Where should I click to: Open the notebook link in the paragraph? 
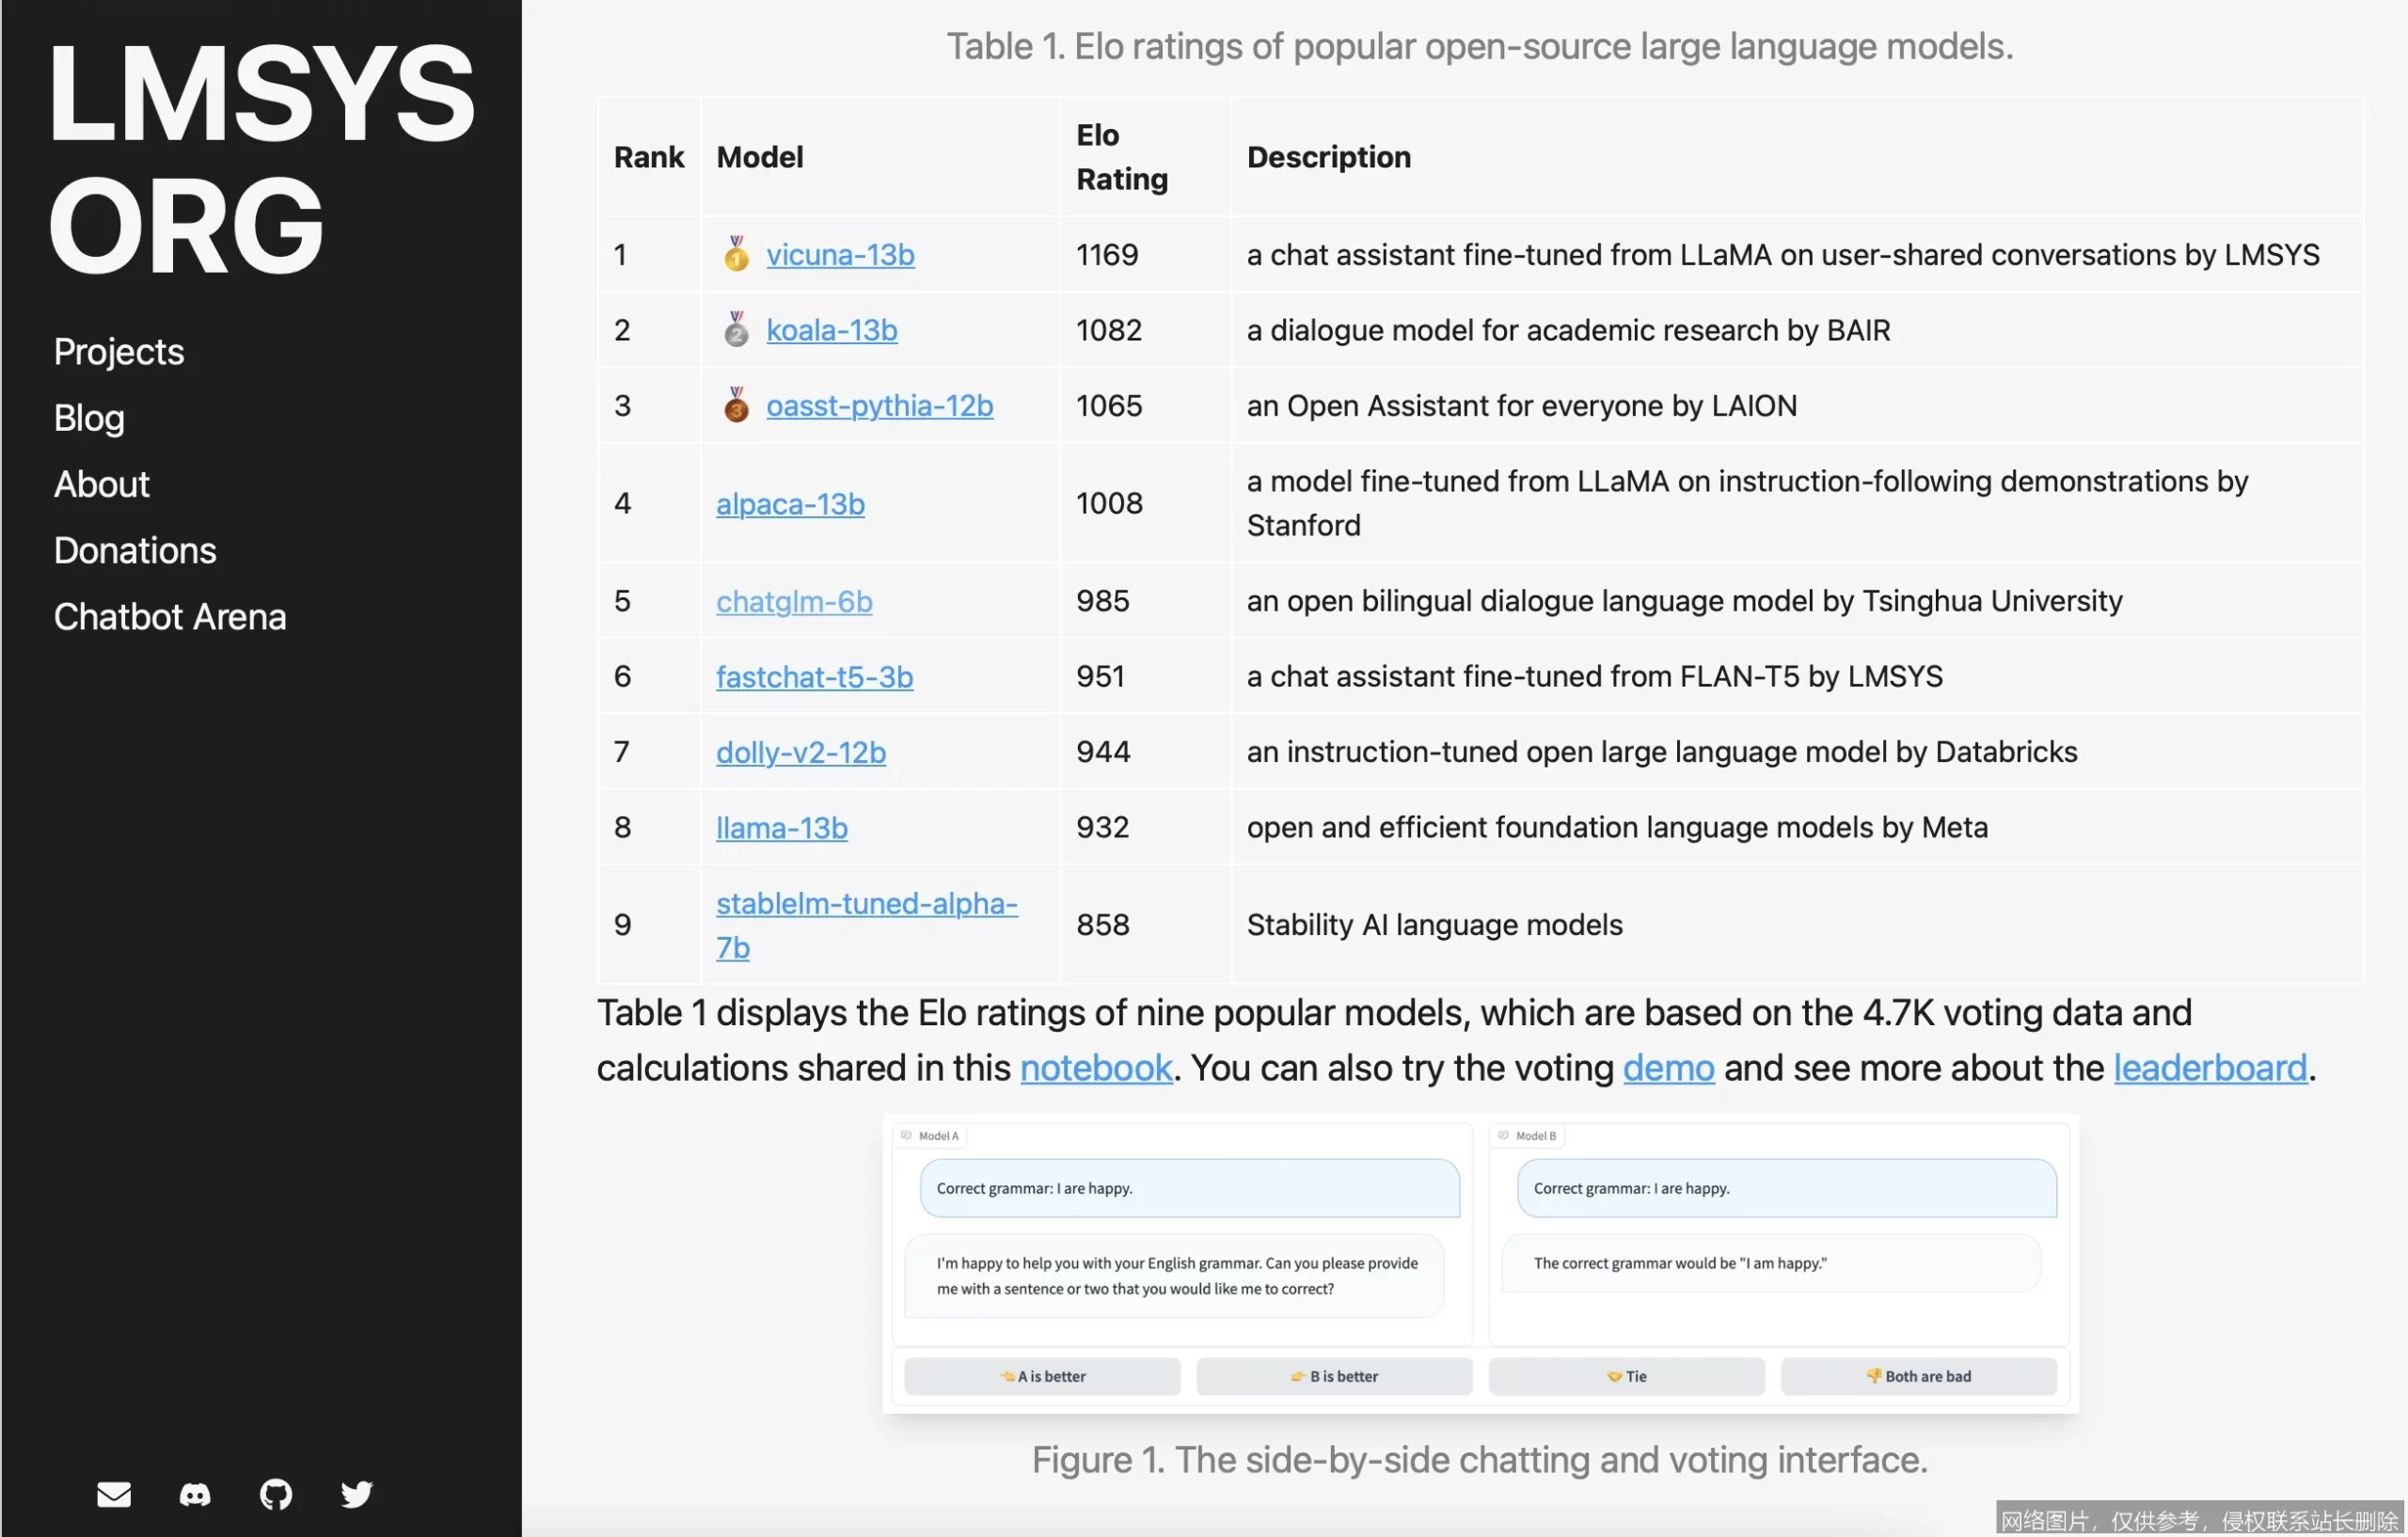pyautogui.click(x=1096, y=1067)
